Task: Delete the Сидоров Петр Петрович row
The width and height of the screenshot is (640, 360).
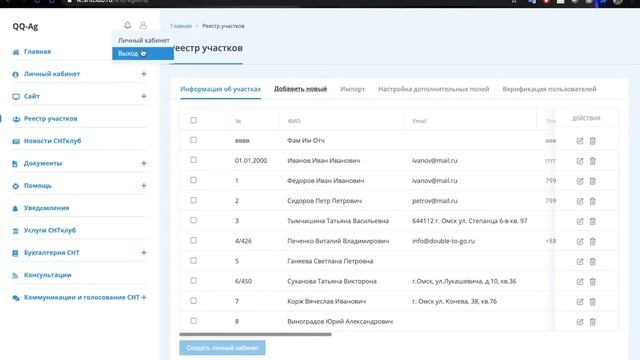Action: coord(593,201)
